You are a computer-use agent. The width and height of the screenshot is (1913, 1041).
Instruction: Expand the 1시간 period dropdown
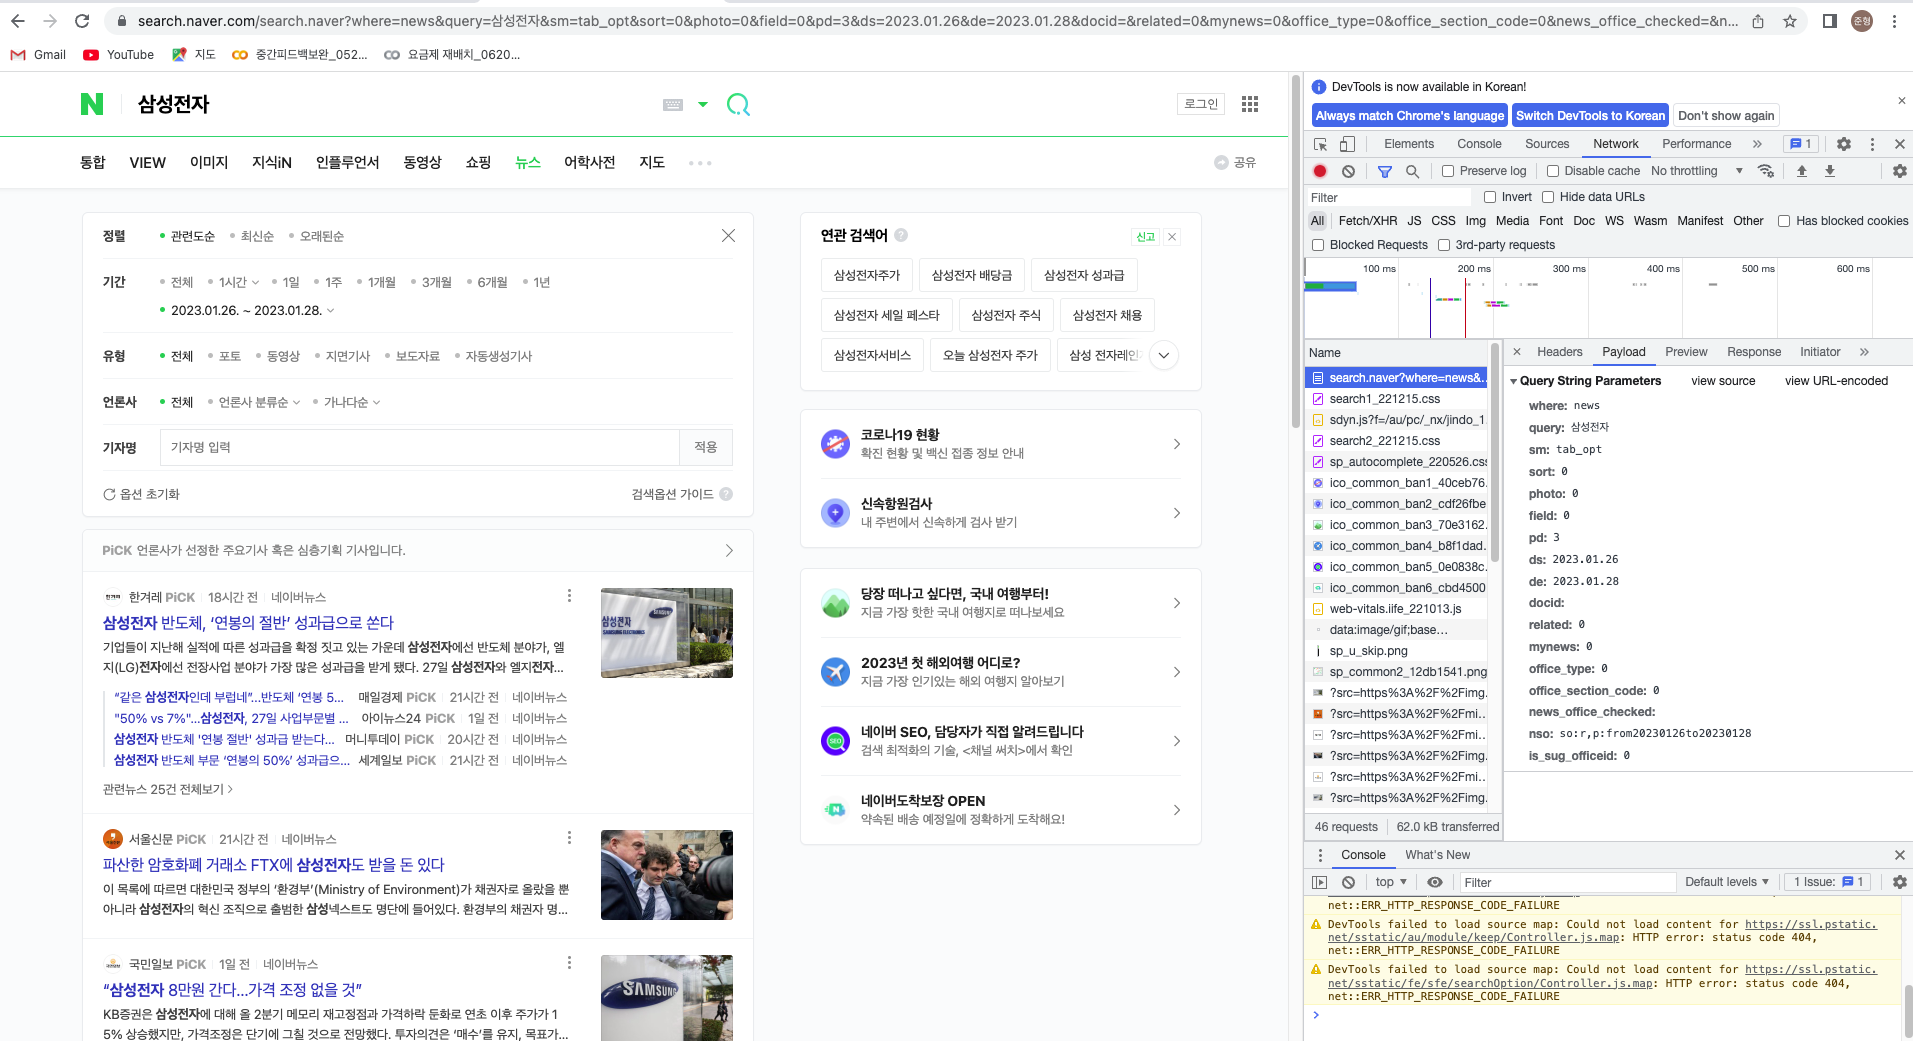239,282
